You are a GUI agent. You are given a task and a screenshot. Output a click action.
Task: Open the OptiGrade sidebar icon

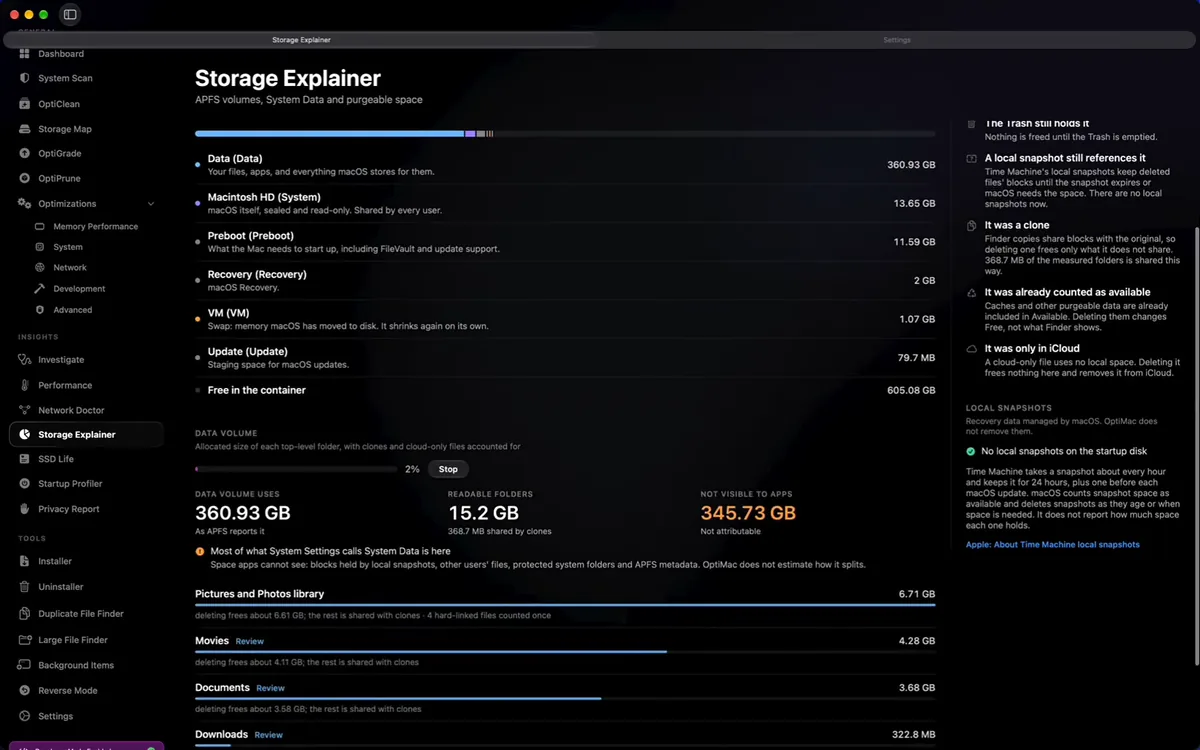(x=25, y=153)
